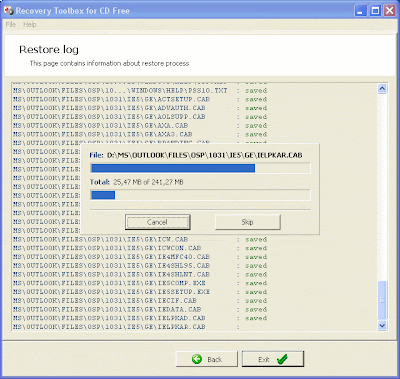Select the log row IE4SHLNT.CAB
The width and height of the screenshot is (400, 379).
click(140, 274)
